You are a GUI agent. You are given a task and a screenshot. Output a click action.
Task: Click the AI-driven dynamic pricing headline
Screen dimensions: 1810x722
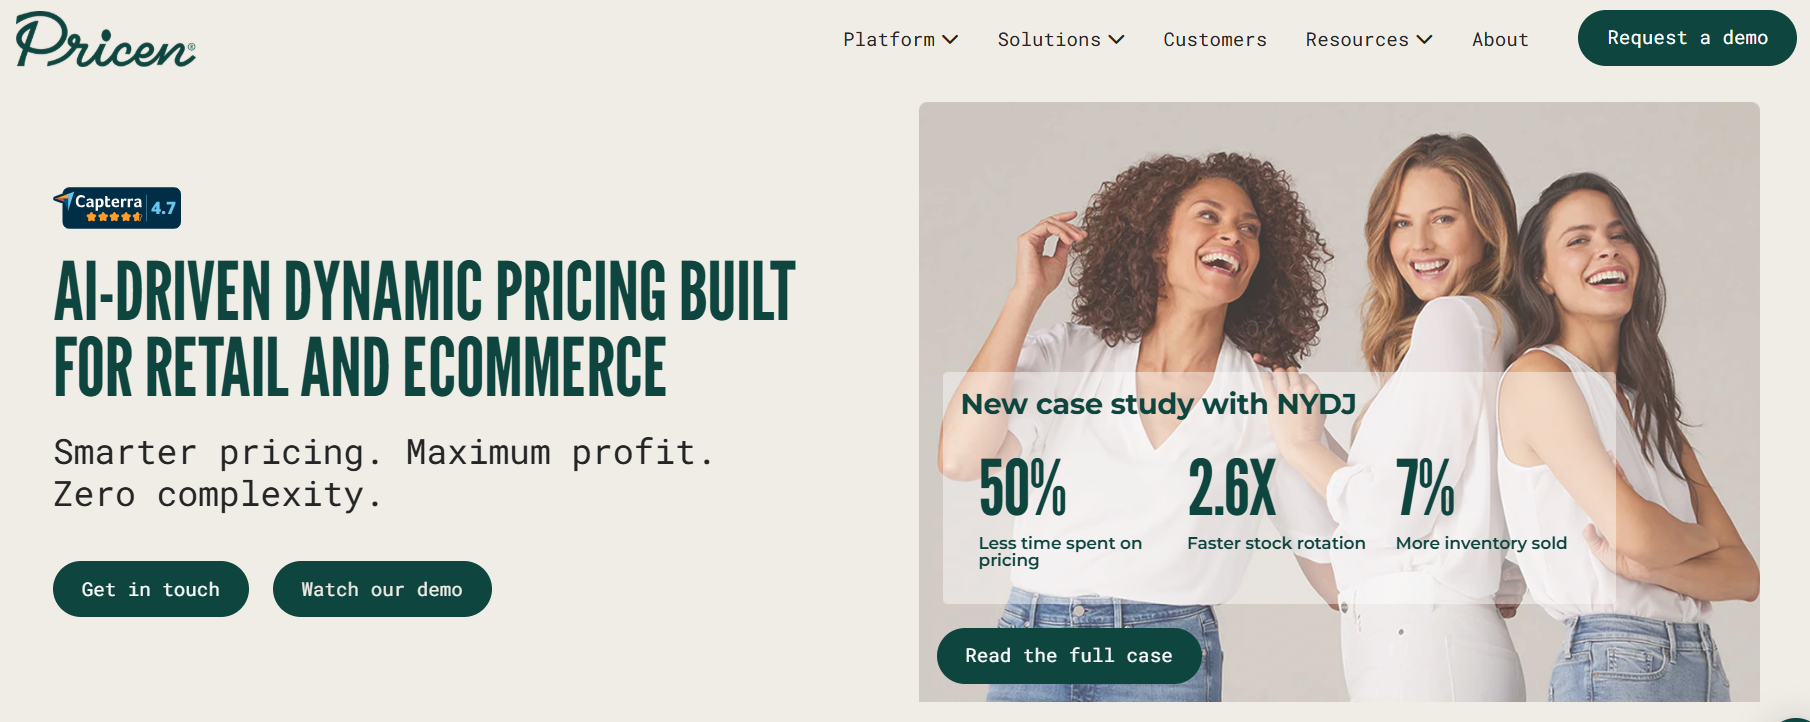click(424, 329)
